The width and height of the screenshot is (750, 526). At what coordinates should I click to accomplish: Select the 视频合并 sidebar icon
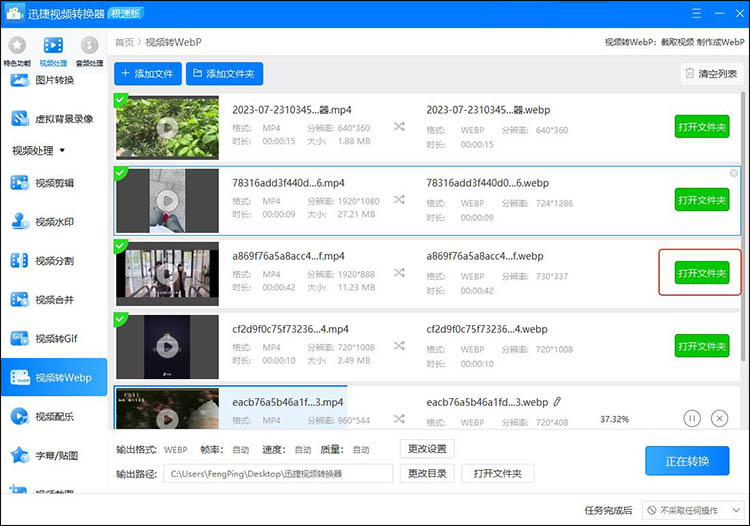pos(20,299)
